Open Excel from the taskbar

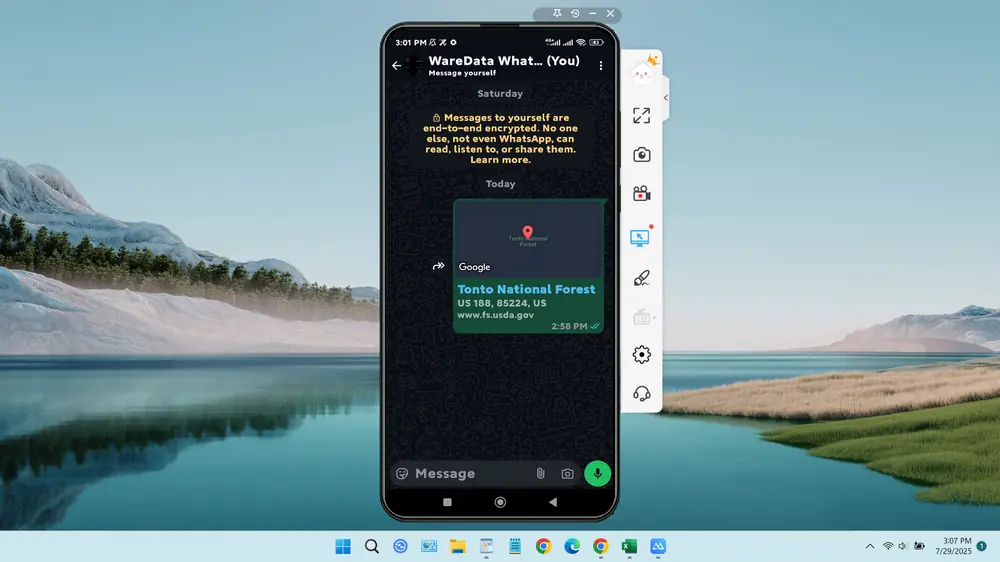629,546
